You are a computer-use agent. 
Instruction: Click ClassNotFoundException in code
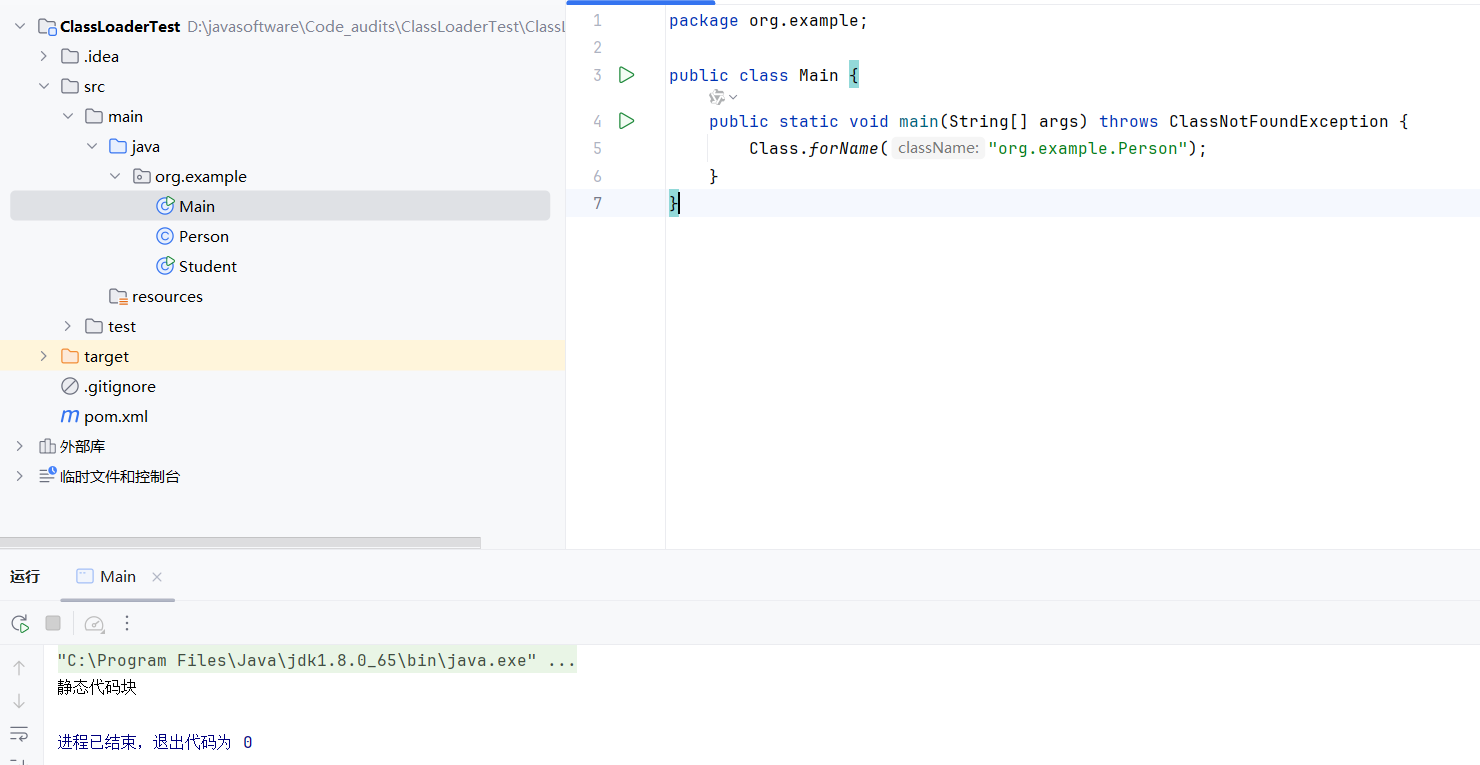point(1278,121)
